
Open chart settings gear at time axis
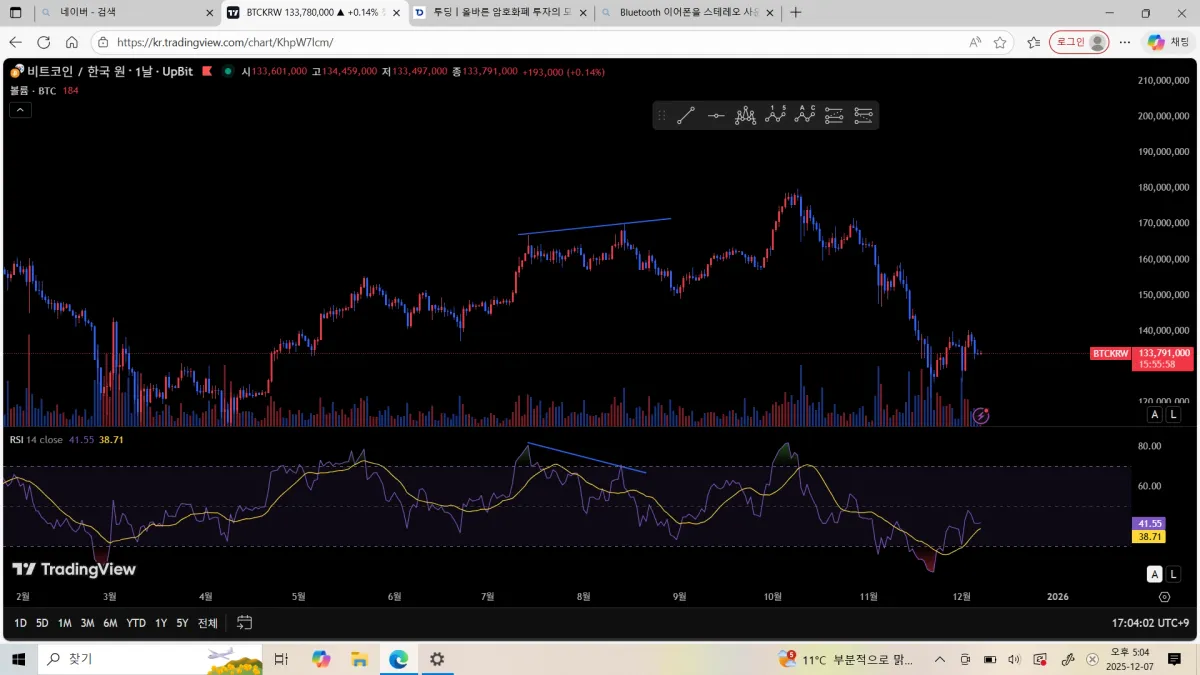pos(1164,596)
